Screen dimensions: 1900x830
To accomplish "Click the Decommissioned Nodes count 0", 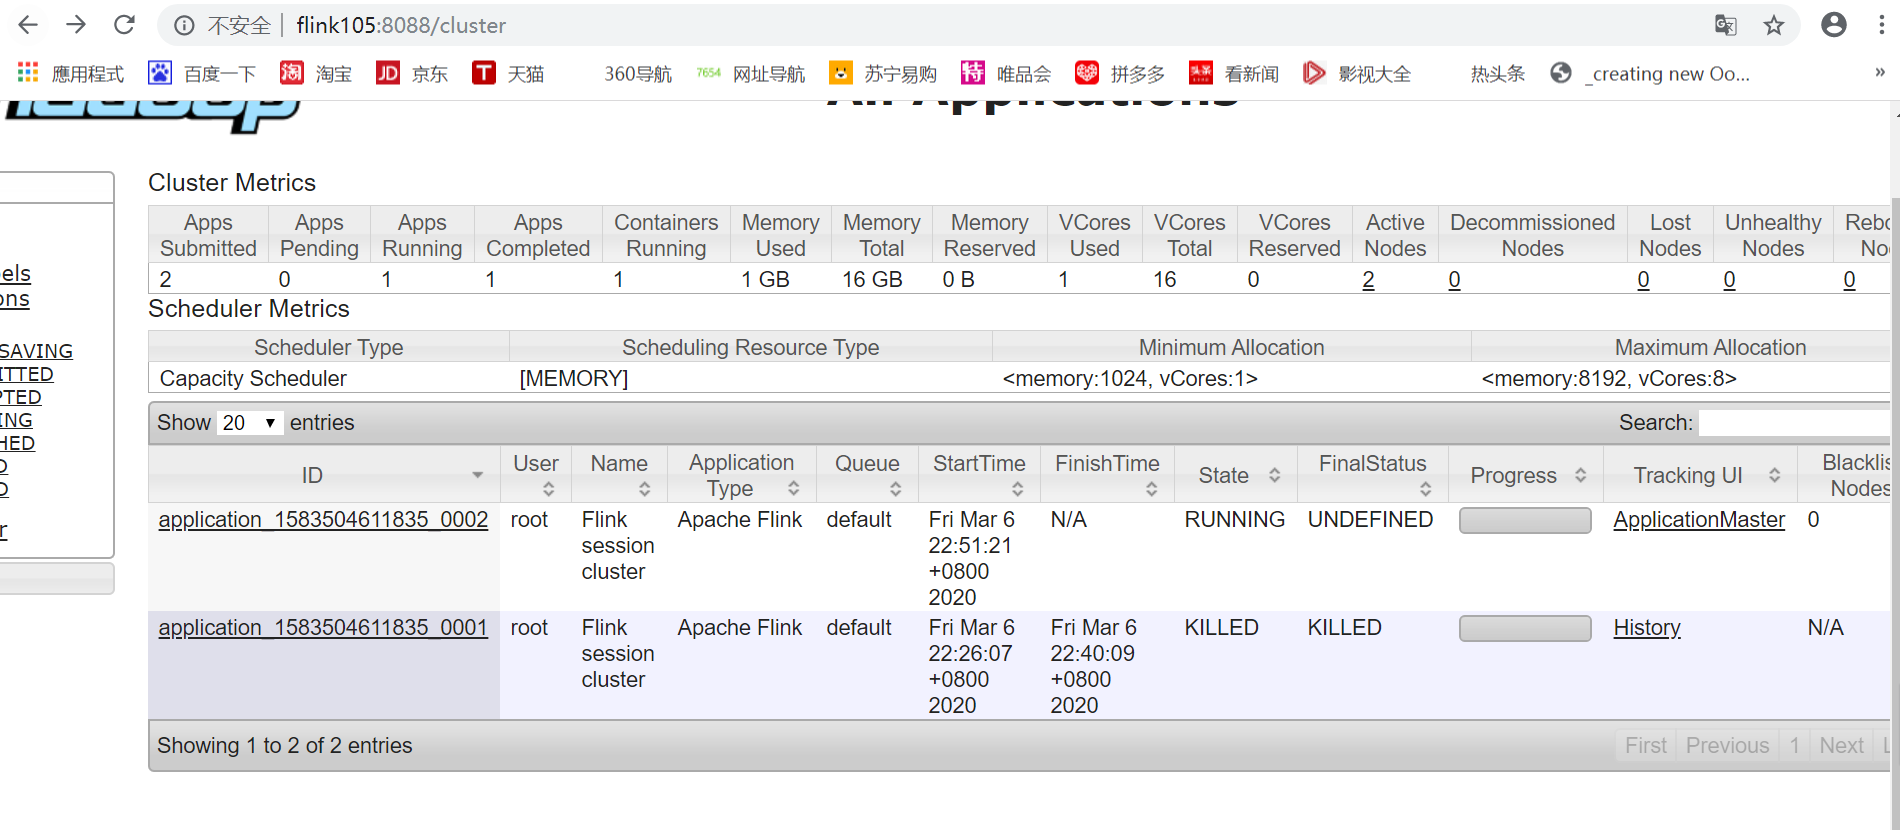I will coord(1454,280).
